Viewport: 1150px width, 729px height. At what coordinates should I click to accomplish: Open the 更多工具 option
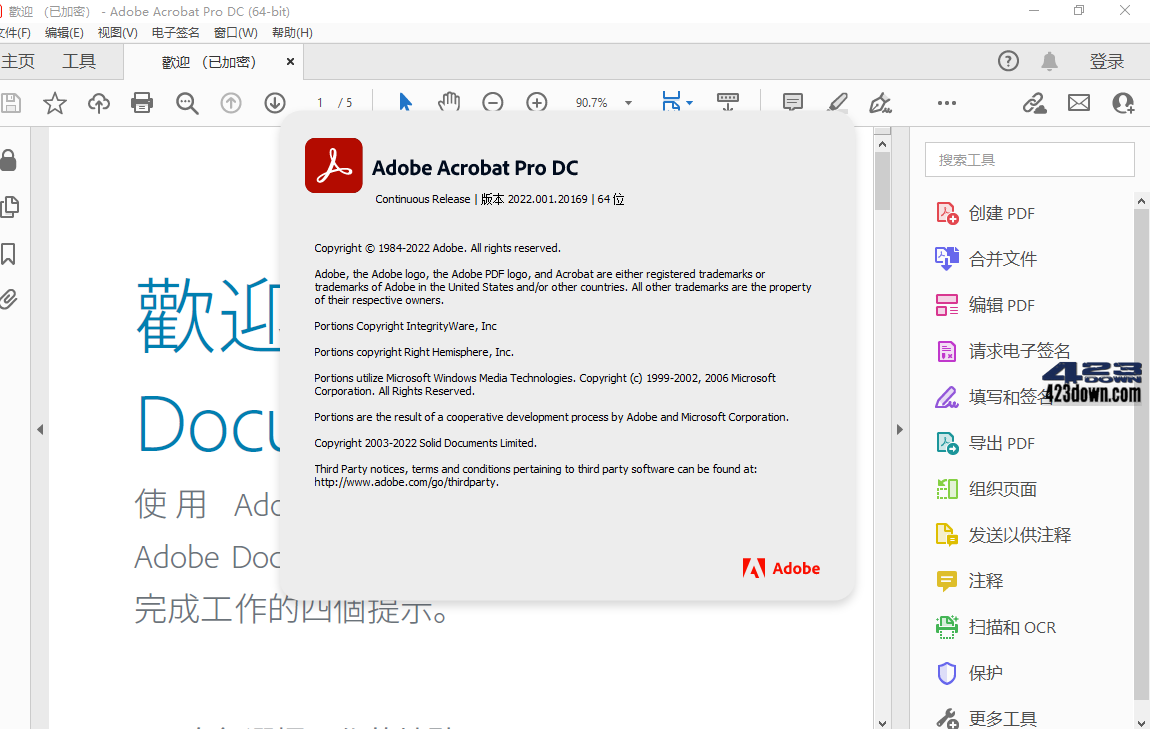point(986,718)
